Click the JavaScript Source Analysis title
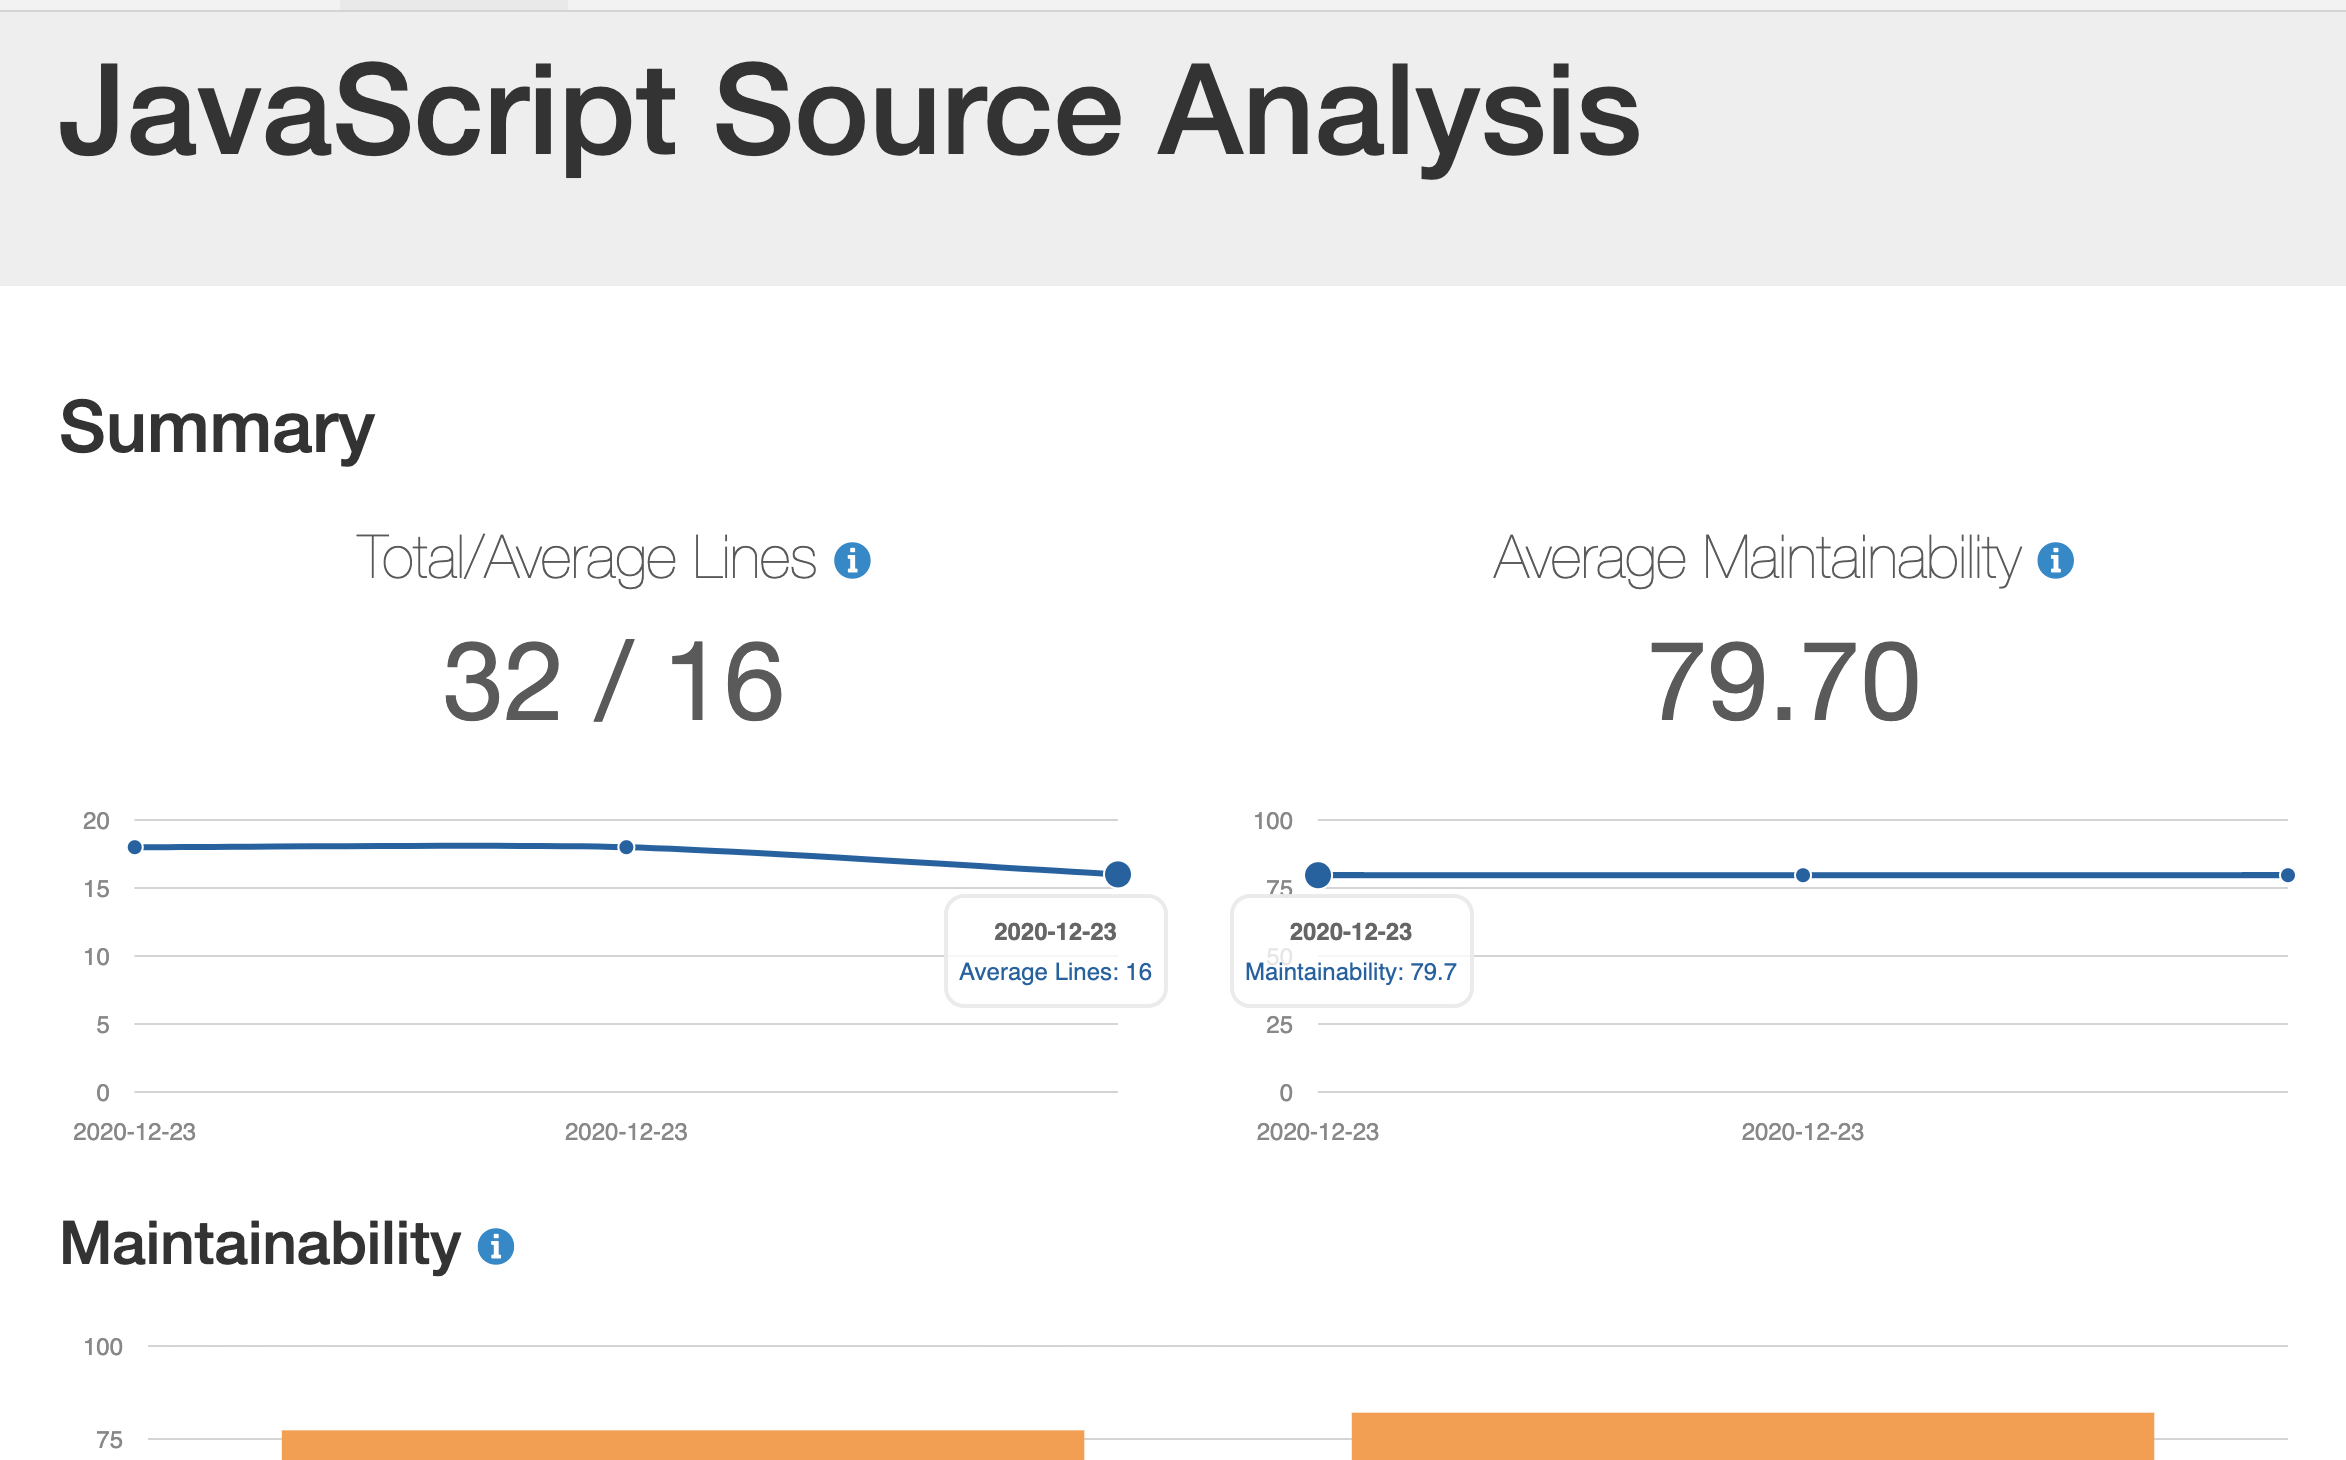The width and height of the screenshot is (2346, 1460). point(850,112)
